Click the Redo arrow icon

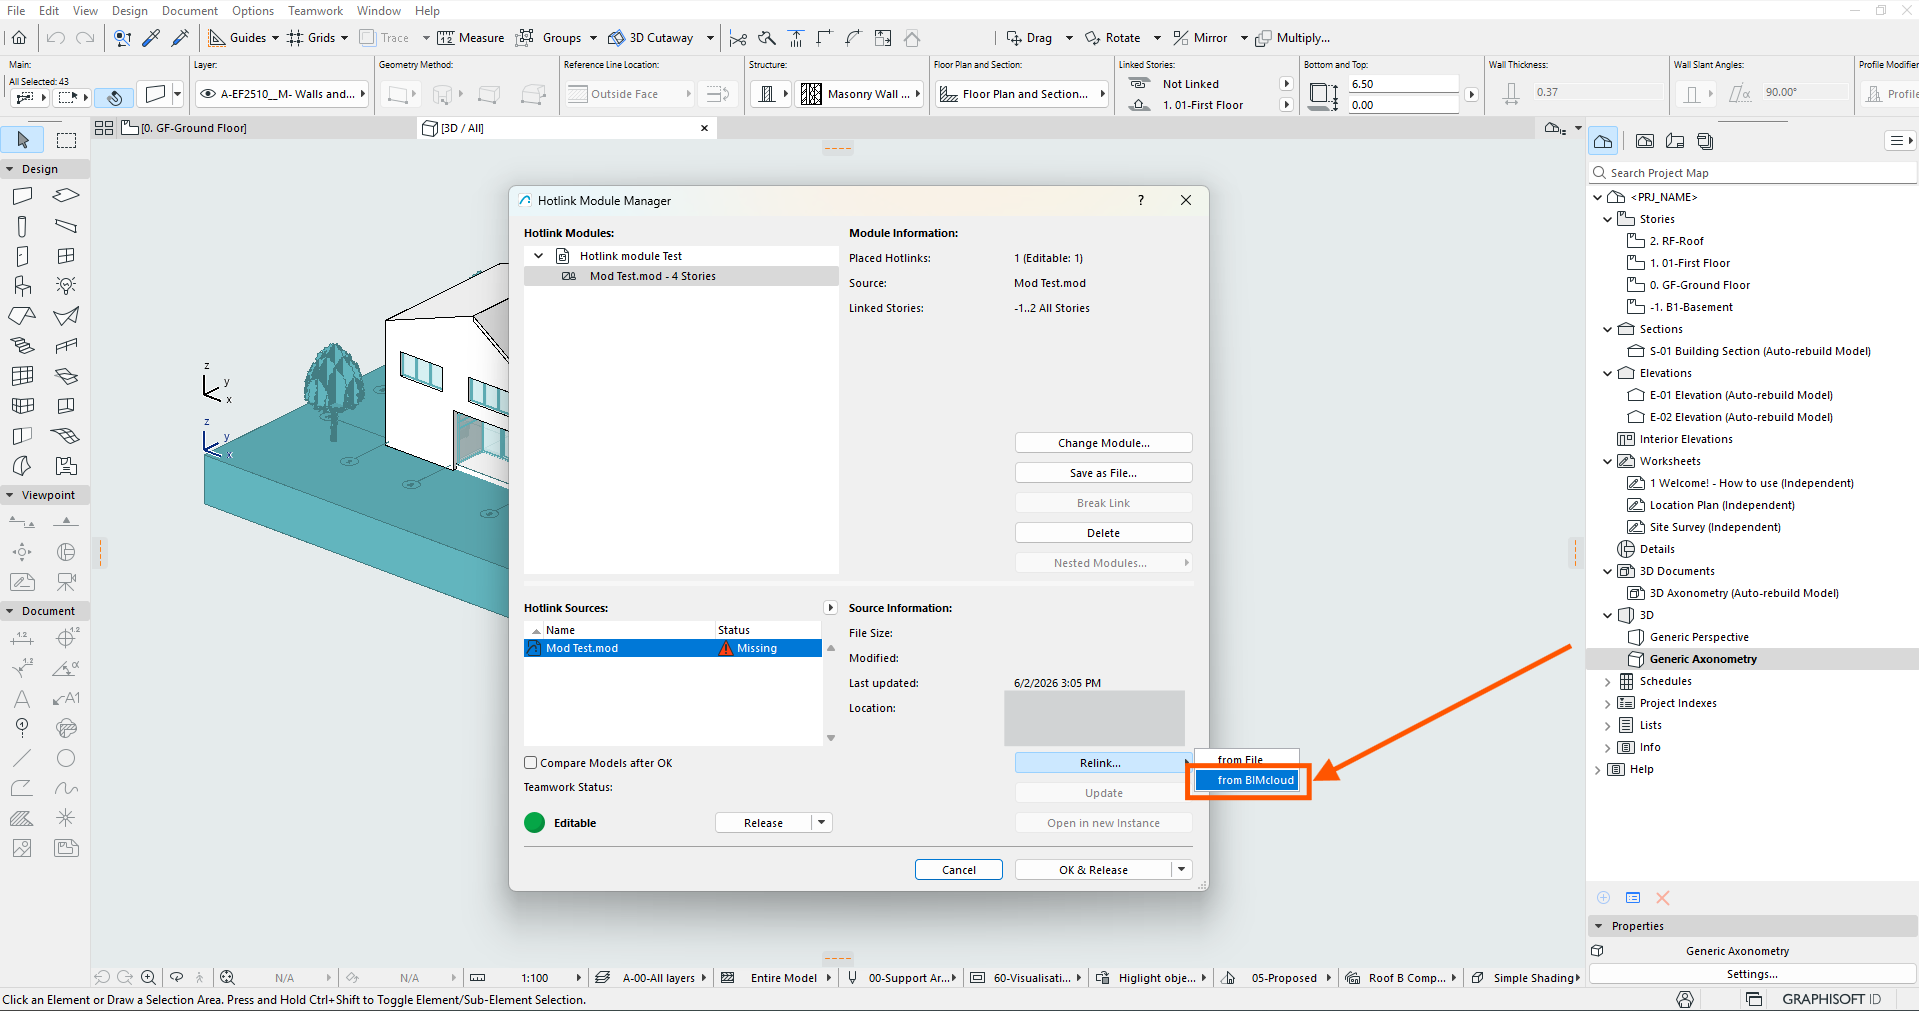pos(85,38)
